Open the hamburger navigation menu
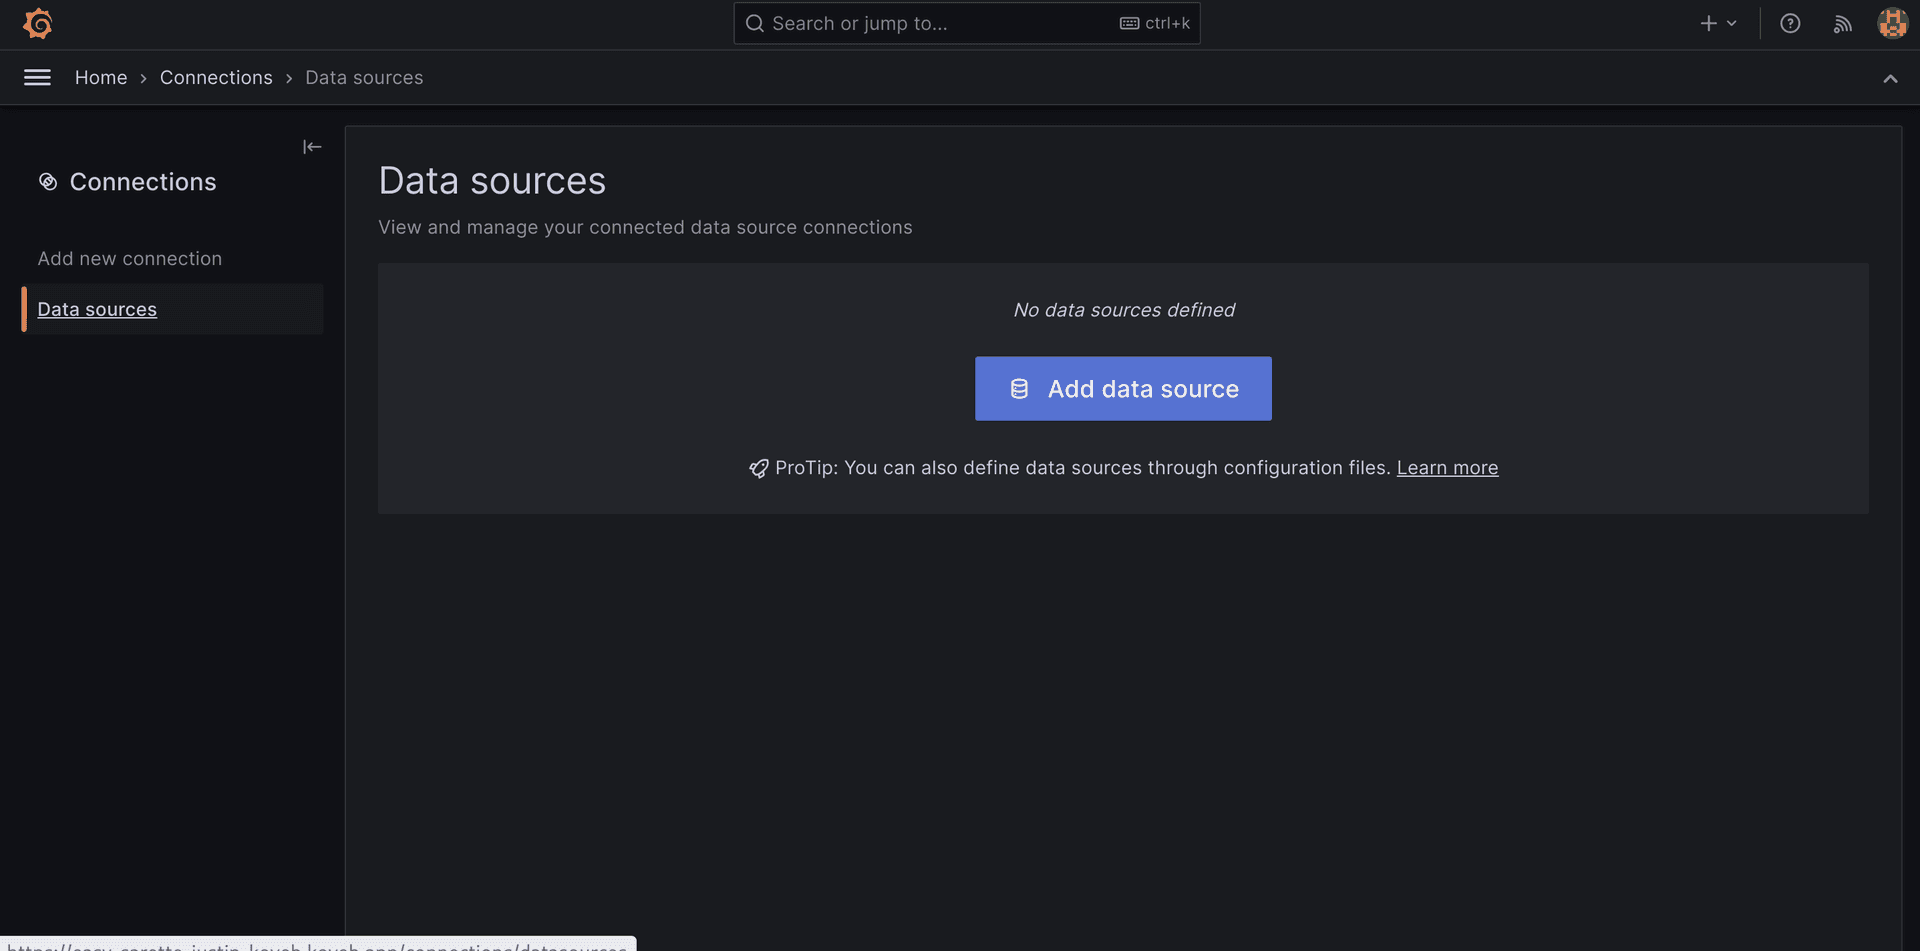The width and height of the screenshot is (1920, 951). [37, 78]
